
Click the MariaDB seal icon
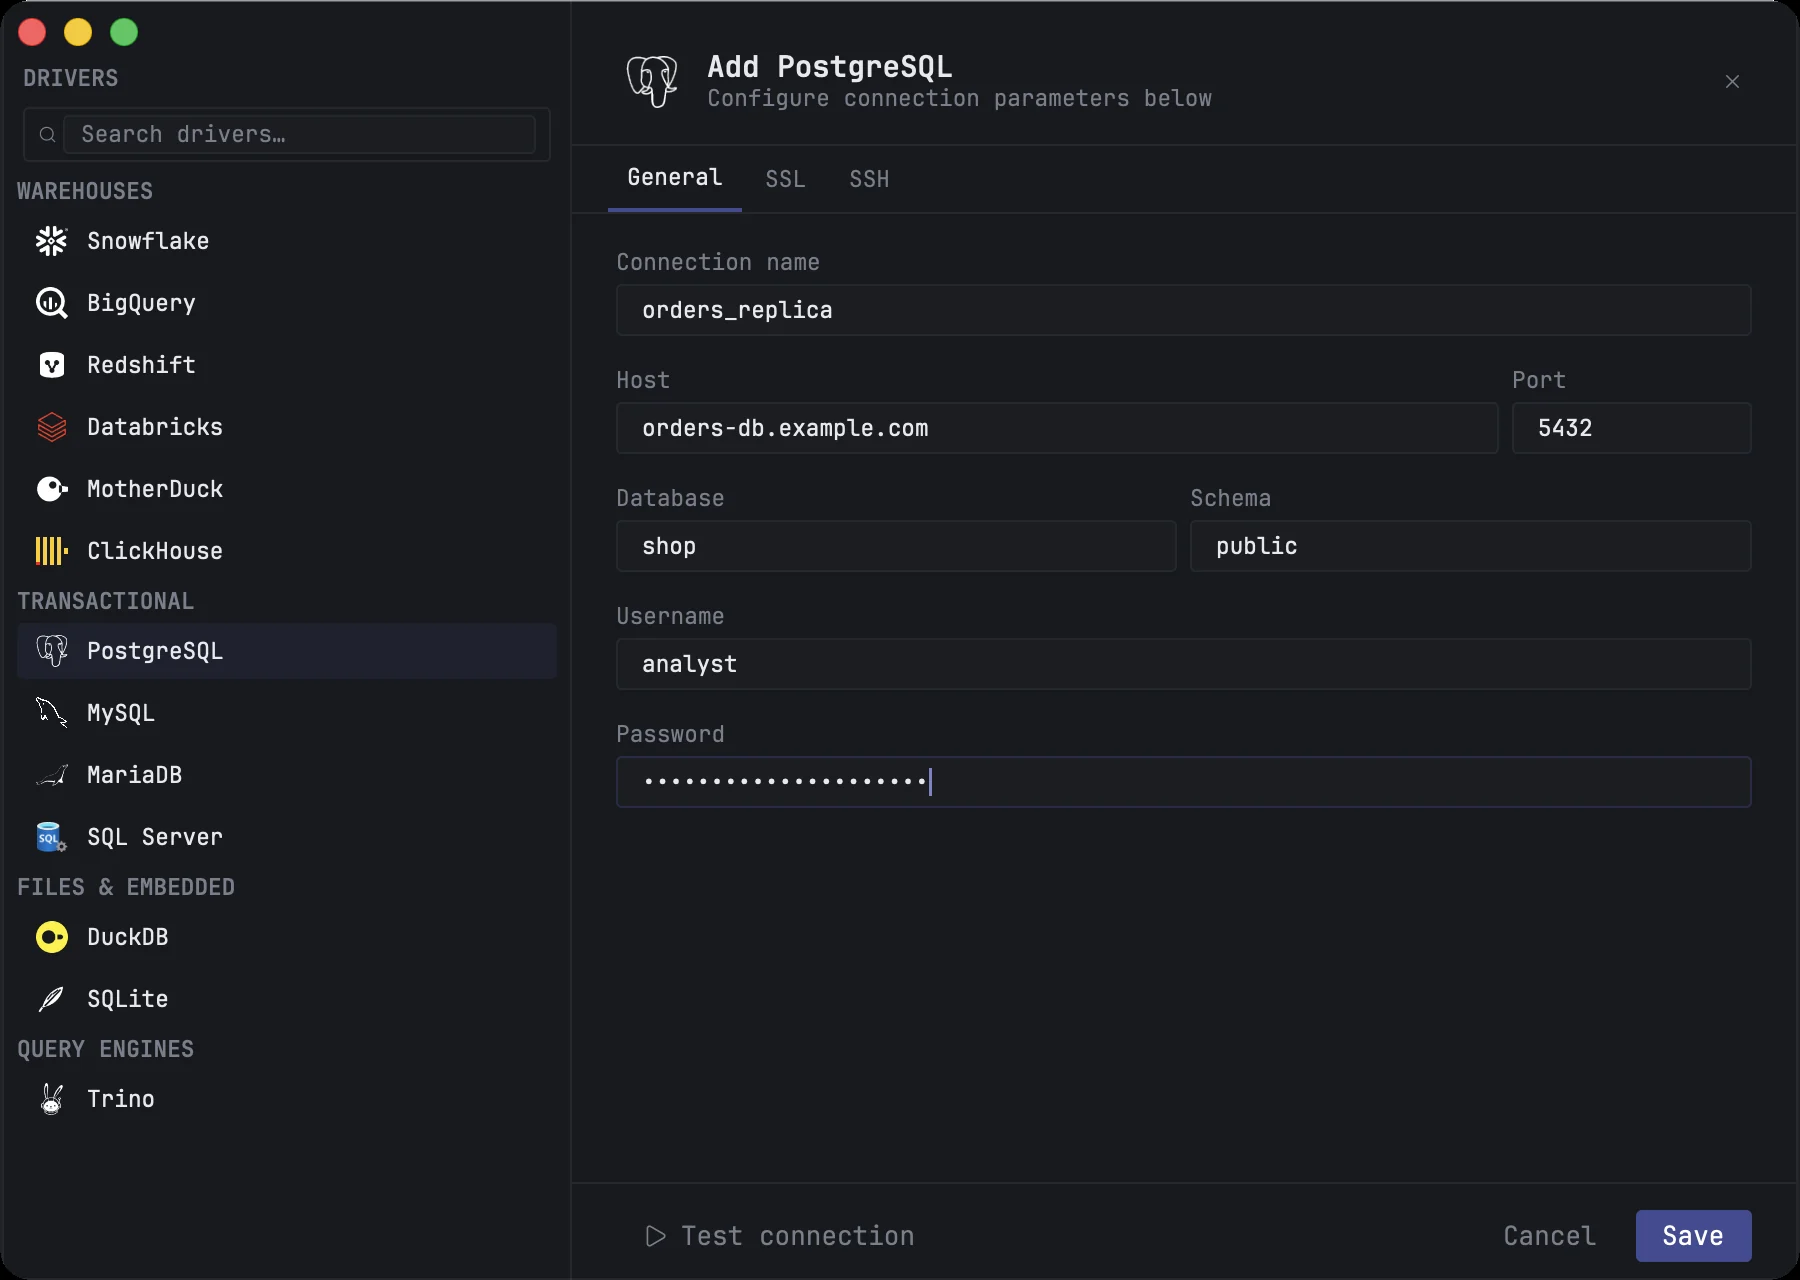[52, 775]
